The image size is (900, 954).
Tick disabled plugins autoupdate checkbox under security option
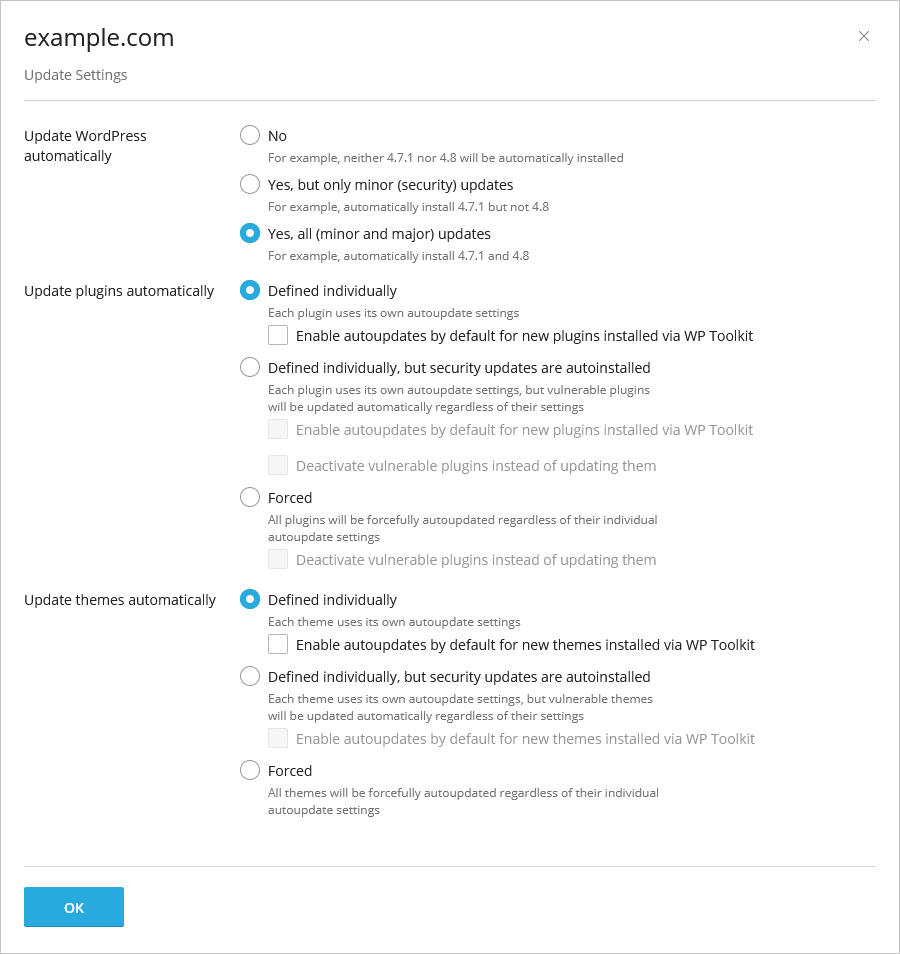tap(278, 430)
